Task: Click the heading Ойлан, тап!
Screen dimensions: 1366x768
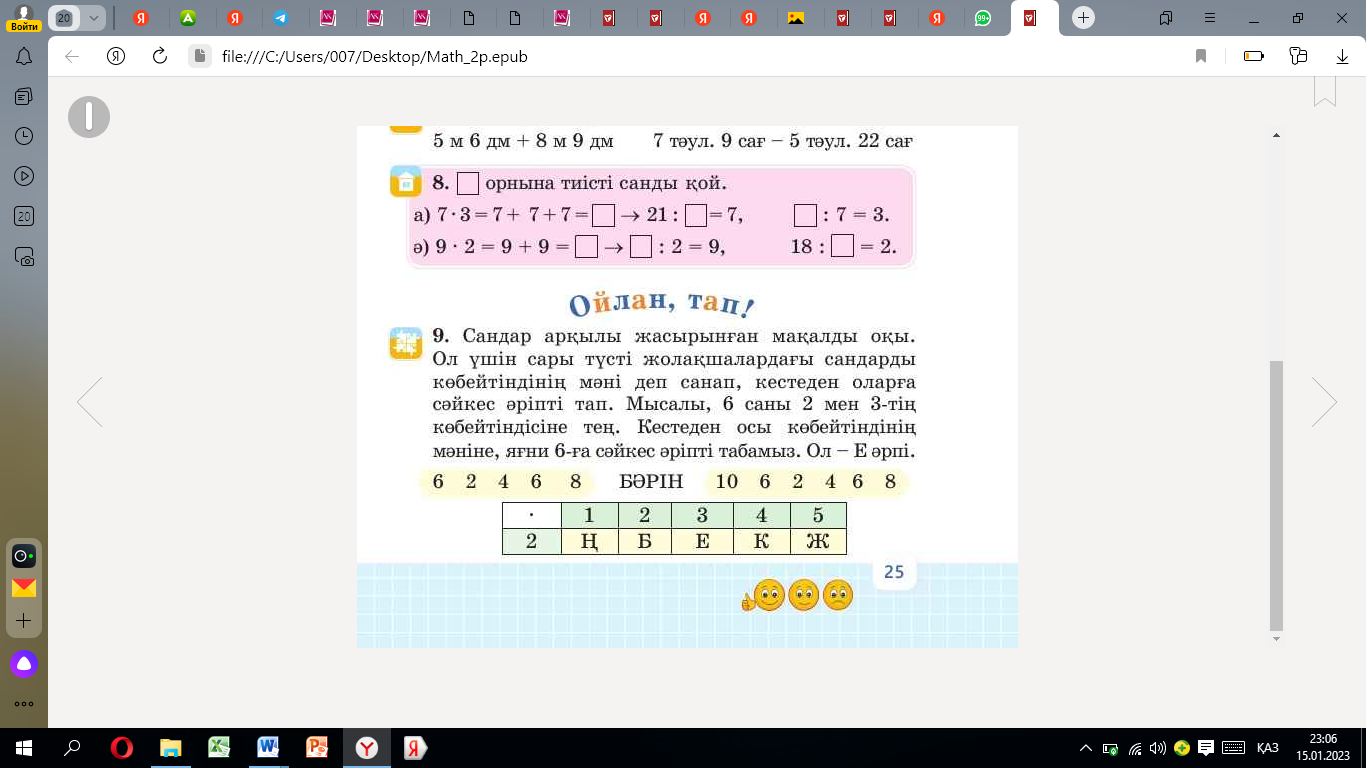Action: [x=661, y=303]
